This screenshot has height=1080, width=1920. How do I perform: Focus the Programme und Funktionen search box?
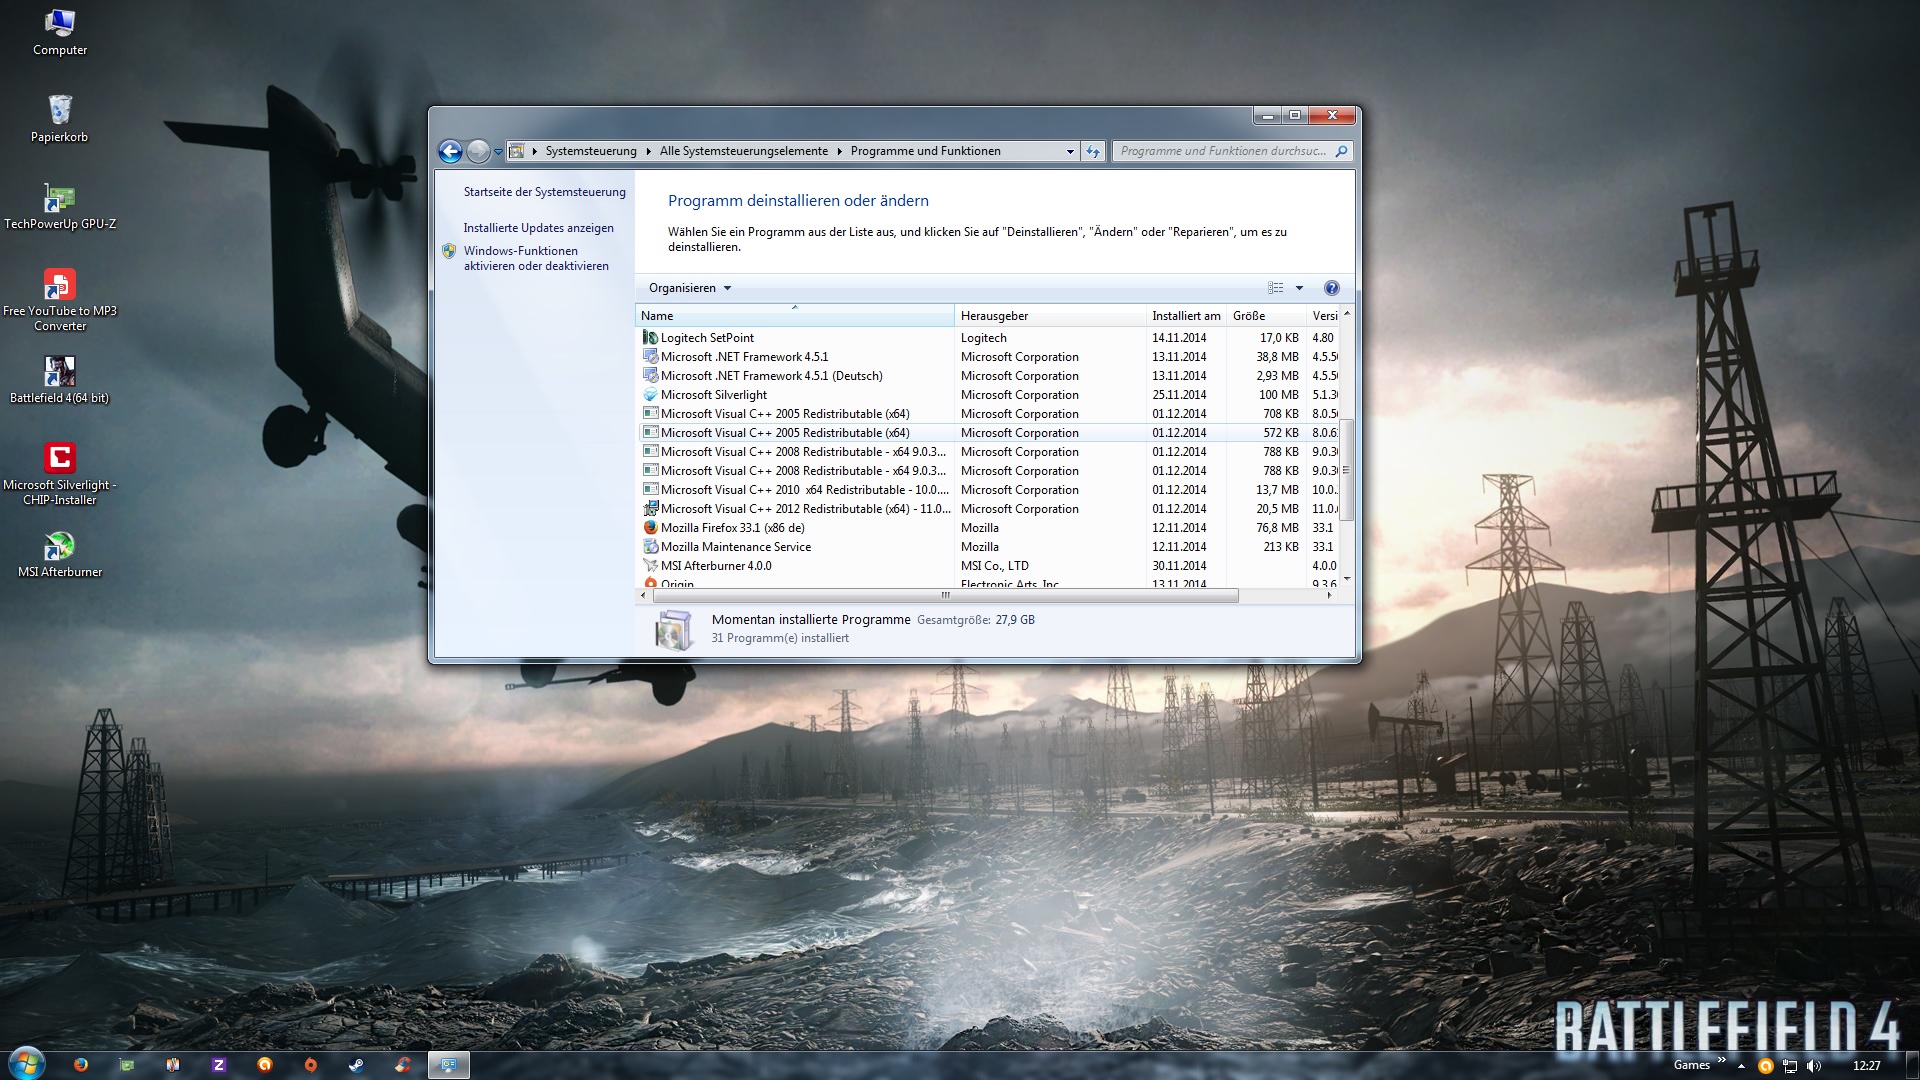(x=1222, y=151)
